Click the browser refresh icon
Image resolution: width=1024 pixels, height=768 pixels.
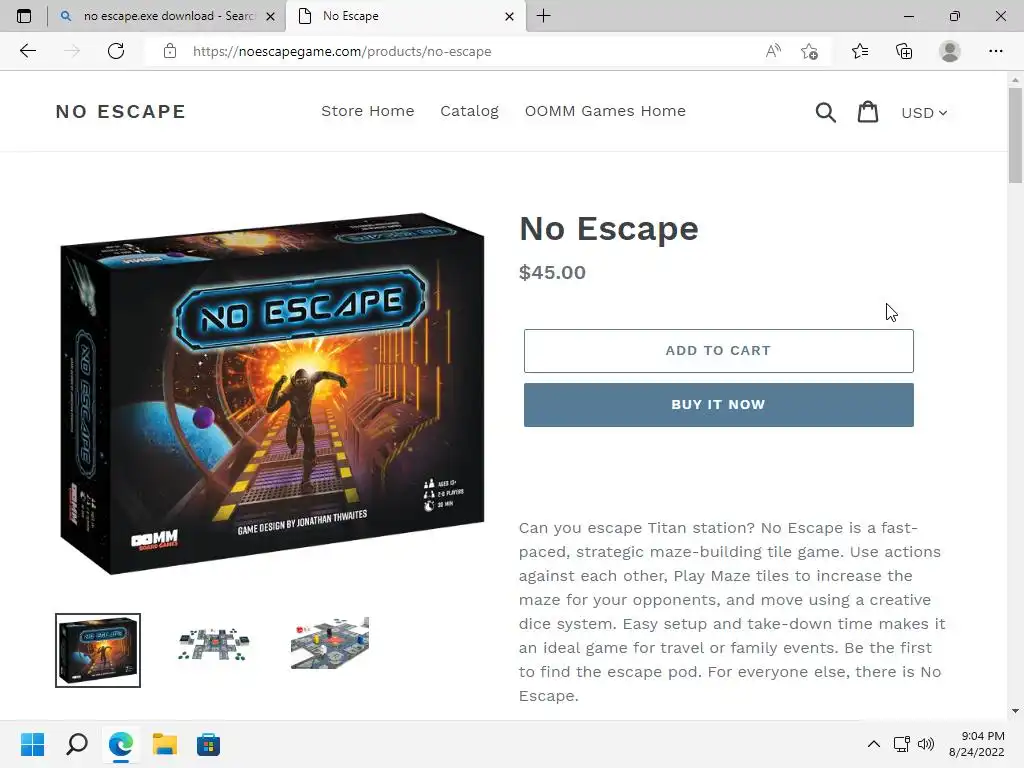pos(116,51)
